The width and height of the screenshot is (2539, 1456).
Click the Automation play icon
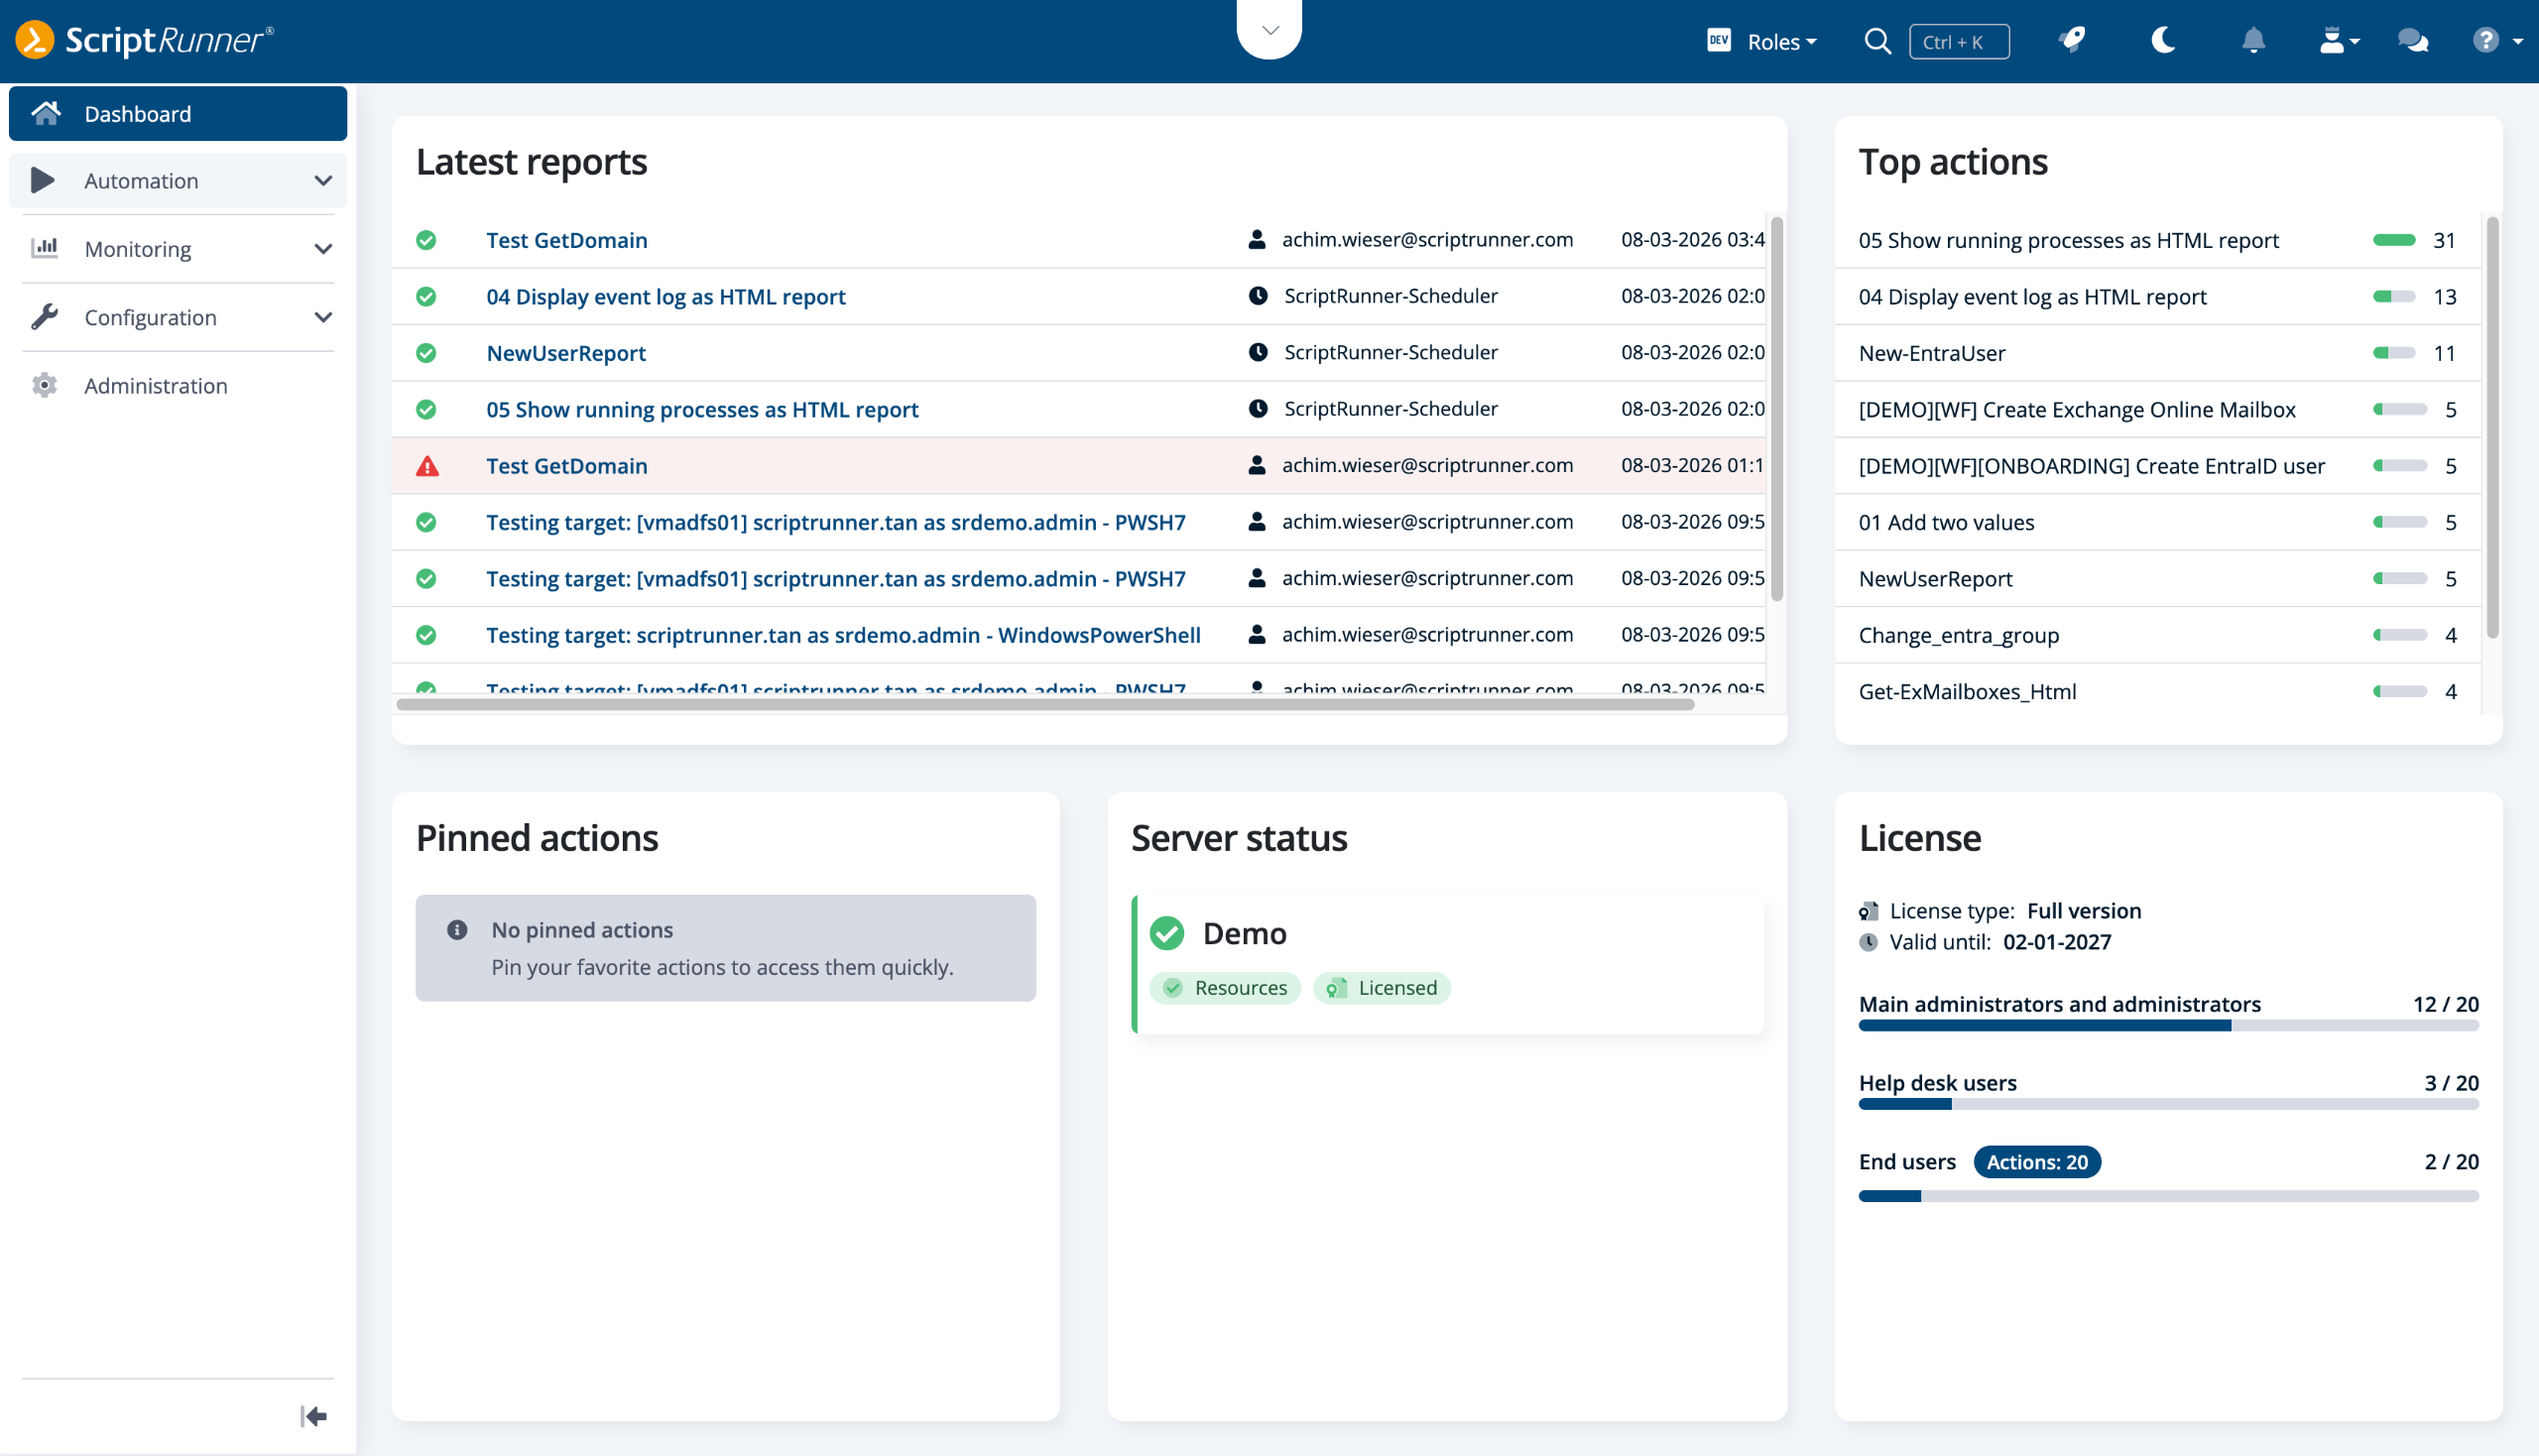click(43, 181)
